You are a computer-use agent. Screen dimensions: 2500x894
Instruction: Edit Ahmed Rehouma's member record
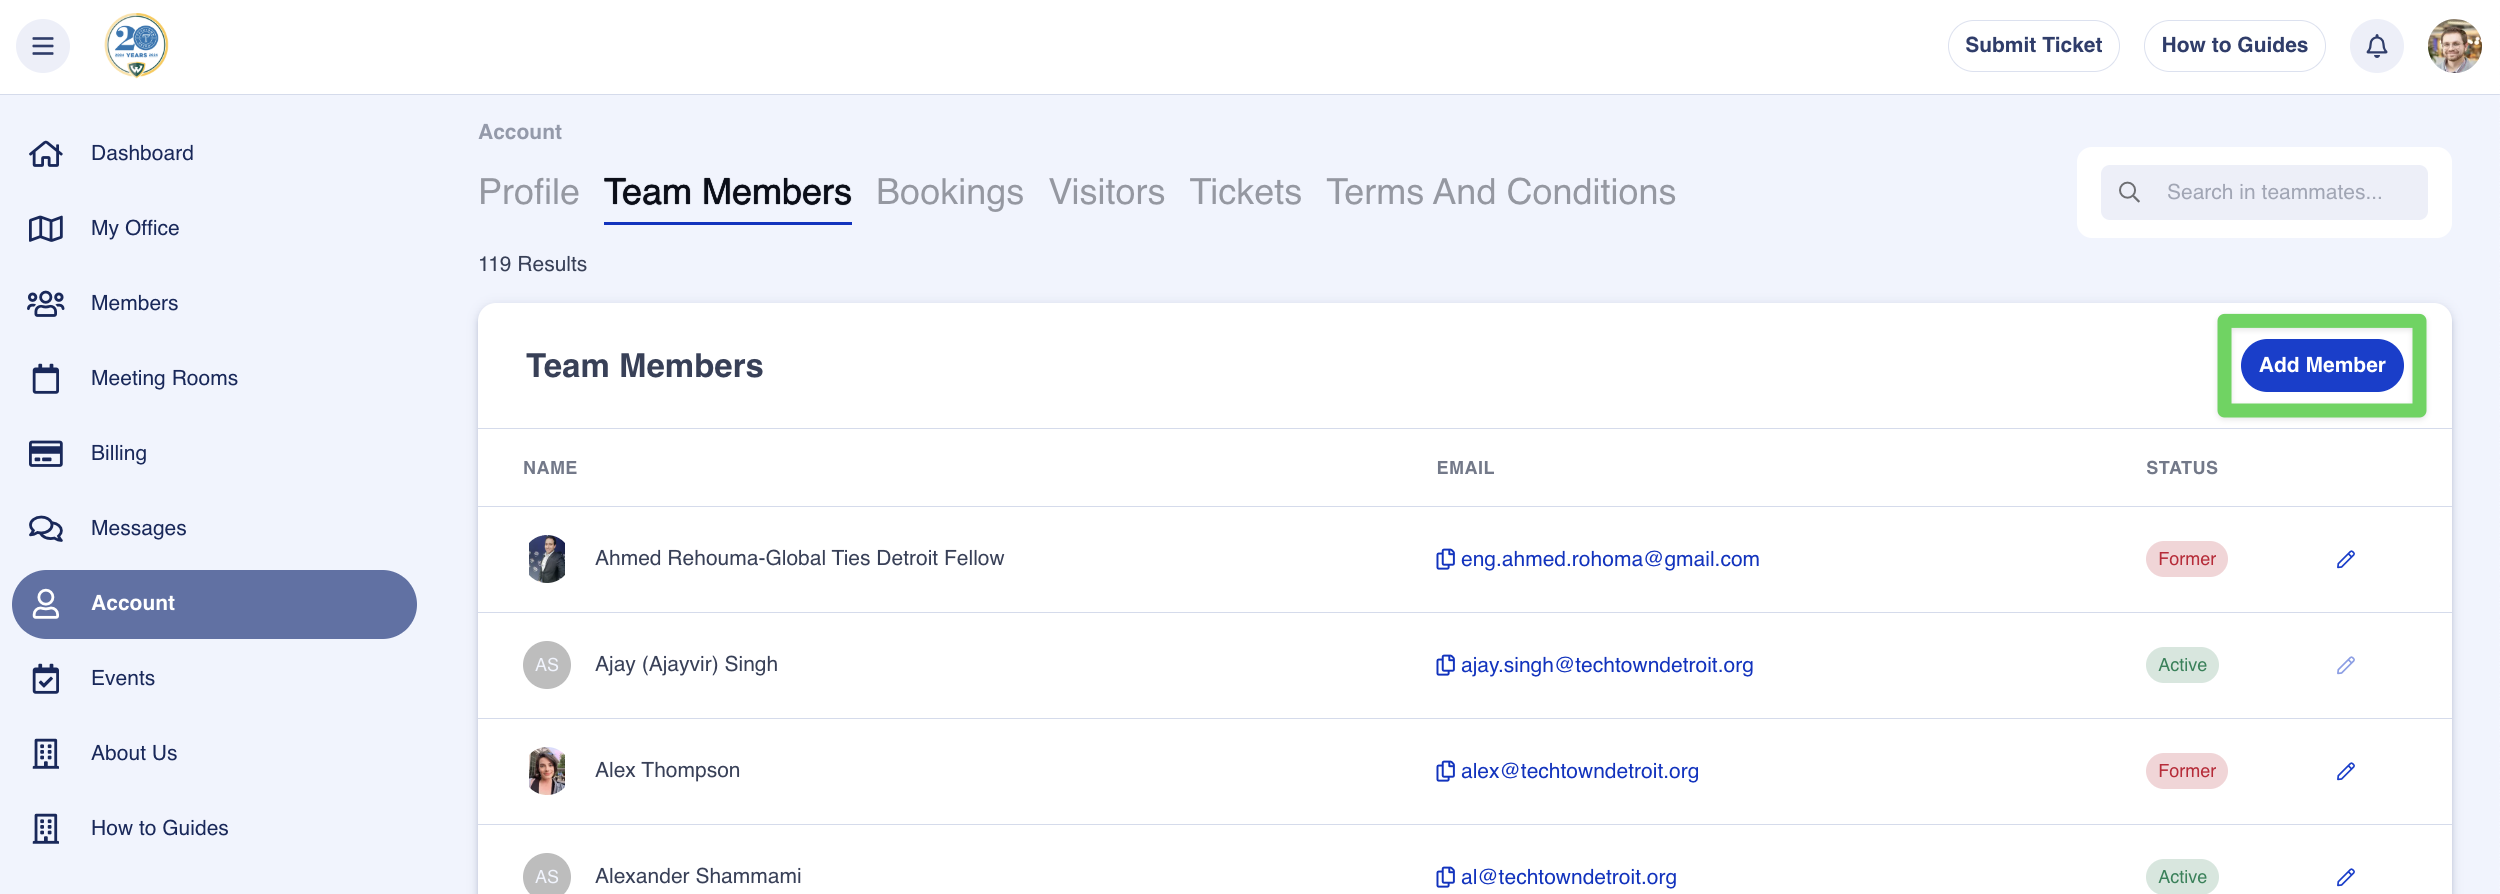click(x=2345, y=559)
